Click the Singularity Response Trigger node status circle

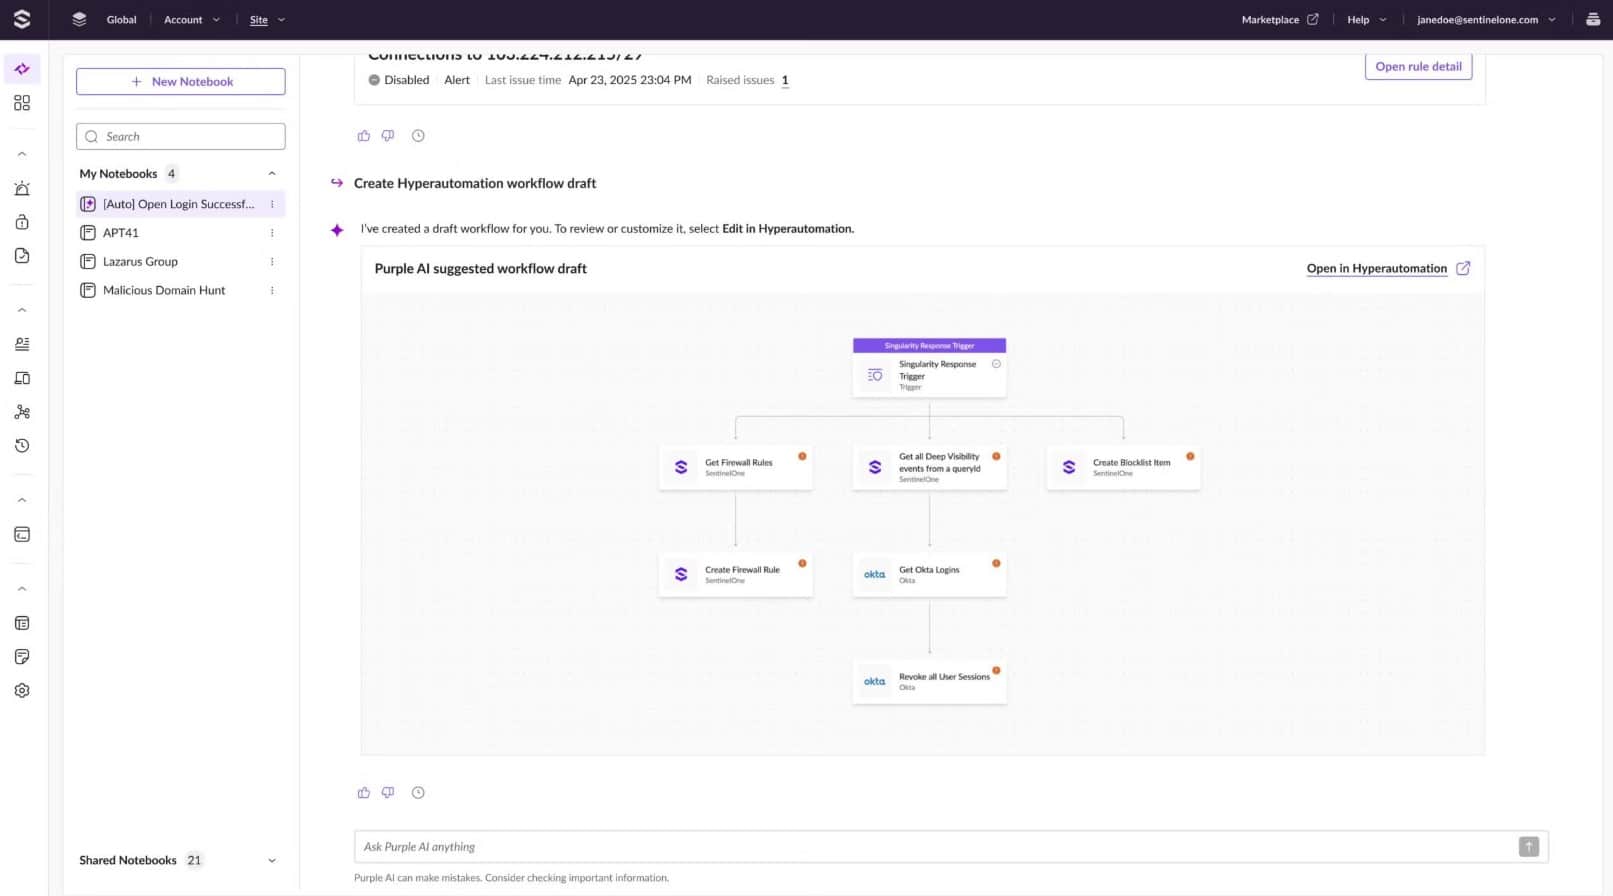996,364
